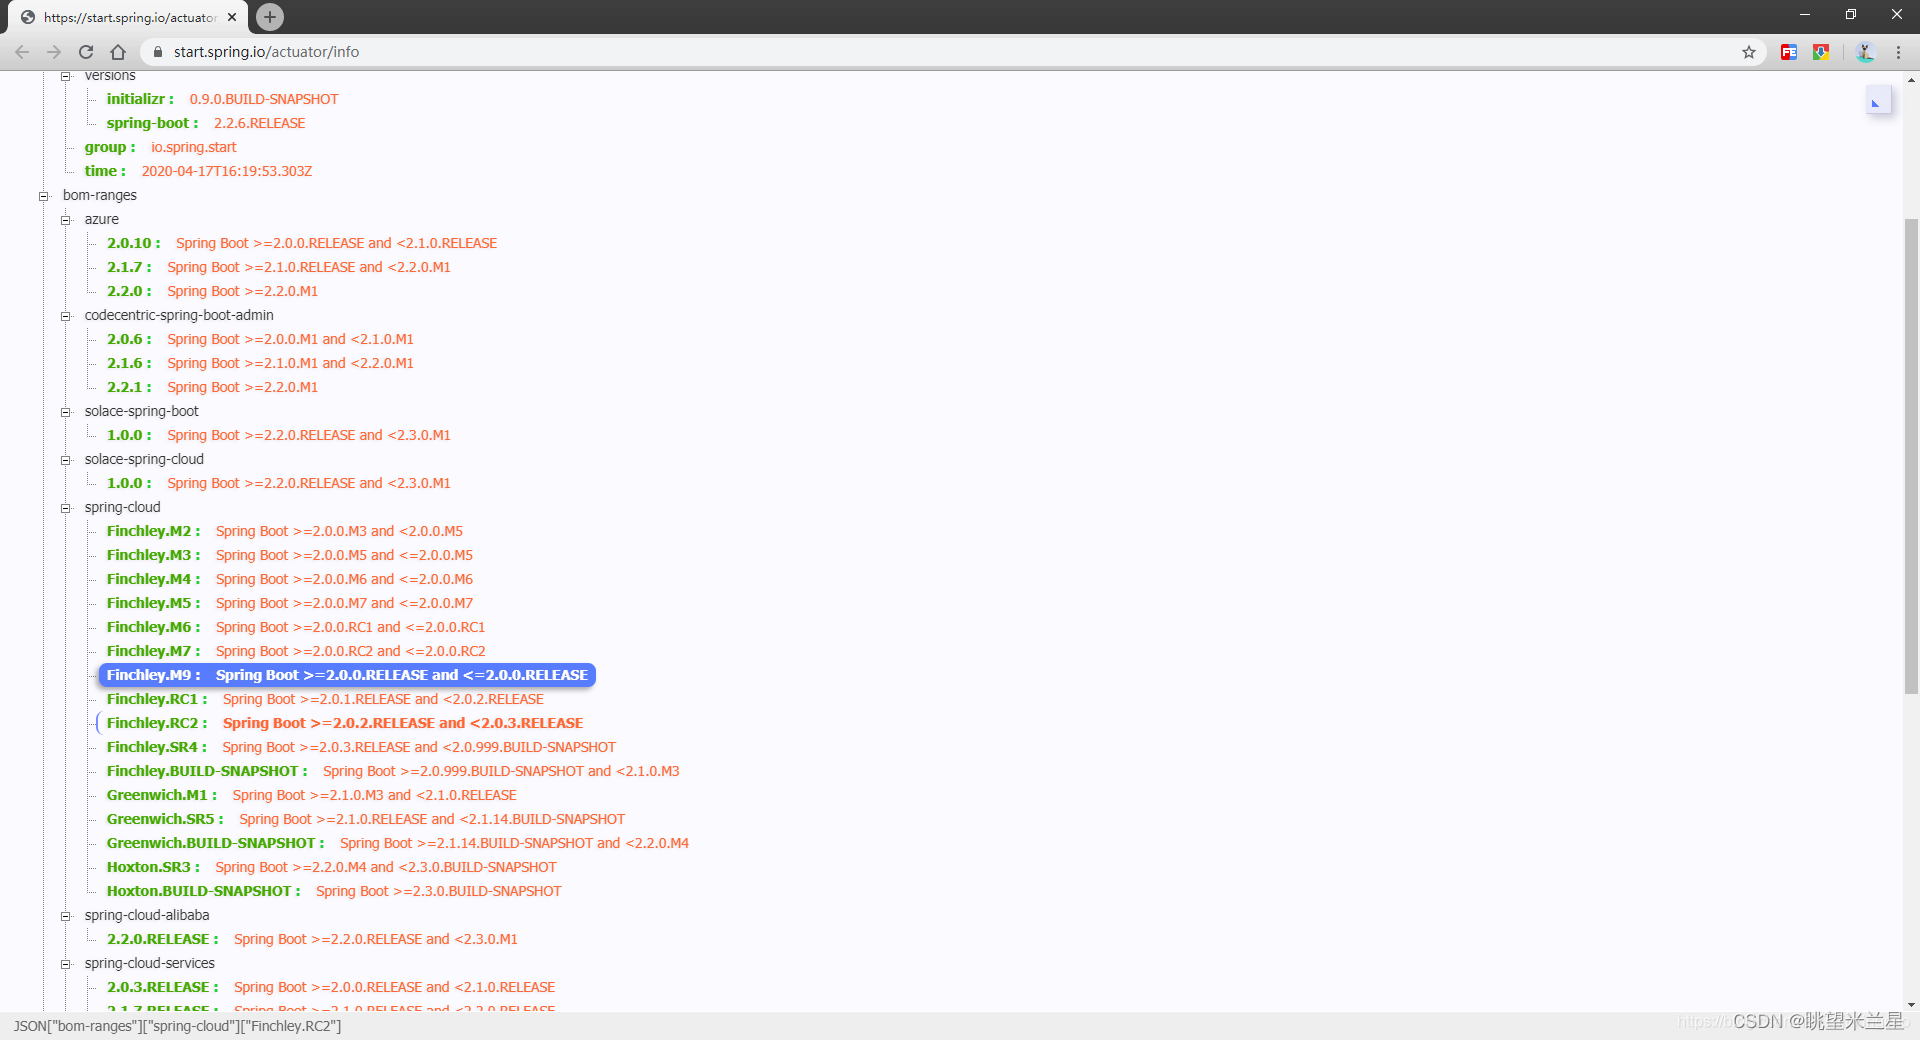Viewport: 1920px width, 1040px height.
Task: Collapse the solace-spring-boot node
Action: [x=66, y=412]
